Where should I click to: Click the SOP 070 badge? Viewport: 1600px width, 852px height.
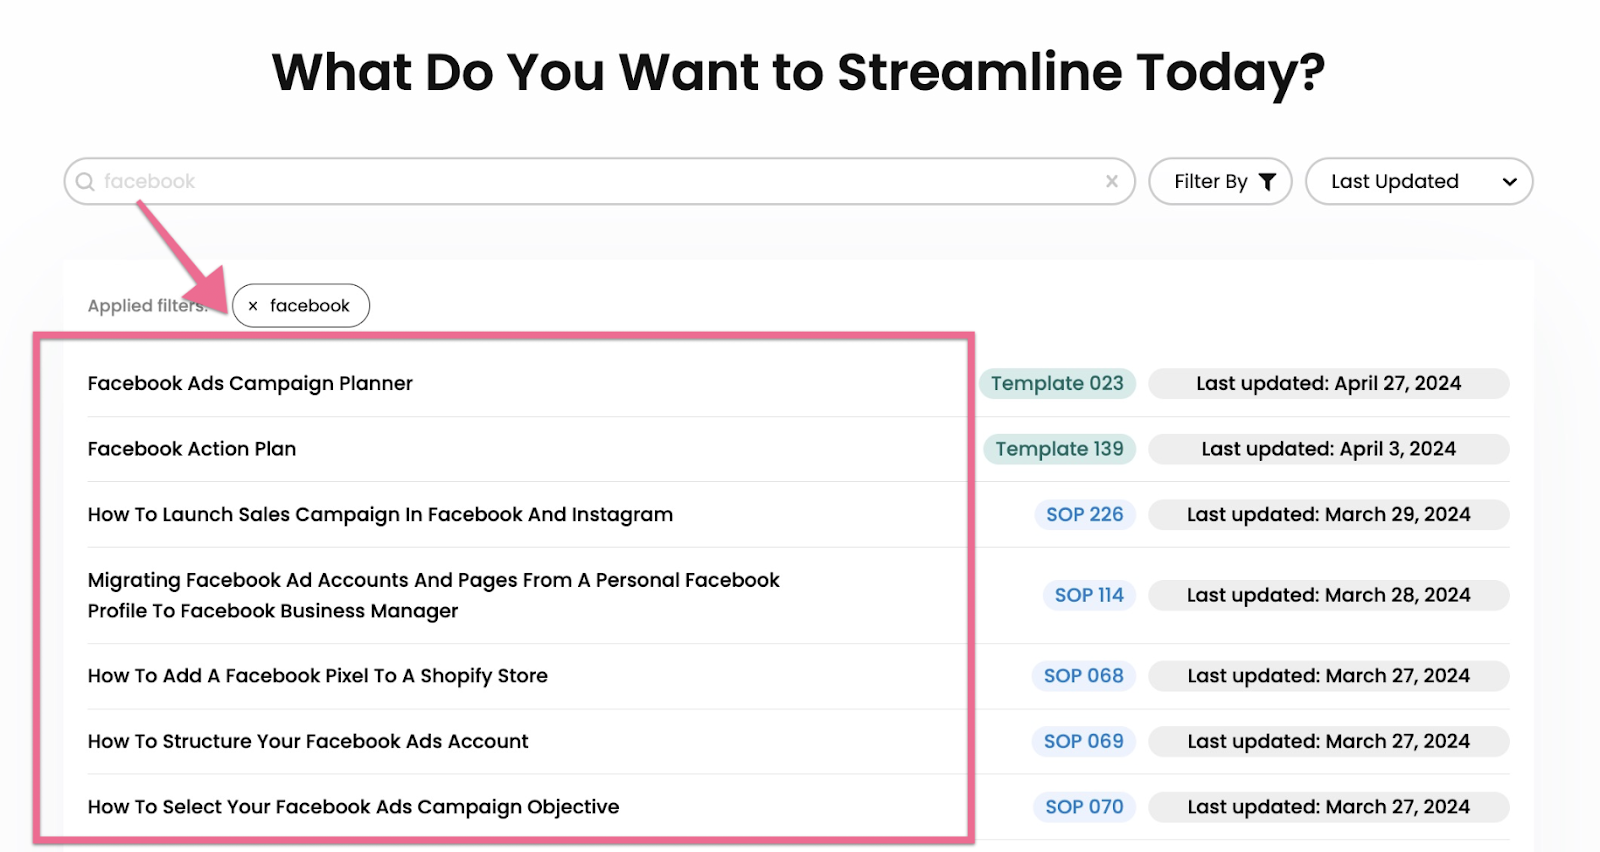[1085, 807]
